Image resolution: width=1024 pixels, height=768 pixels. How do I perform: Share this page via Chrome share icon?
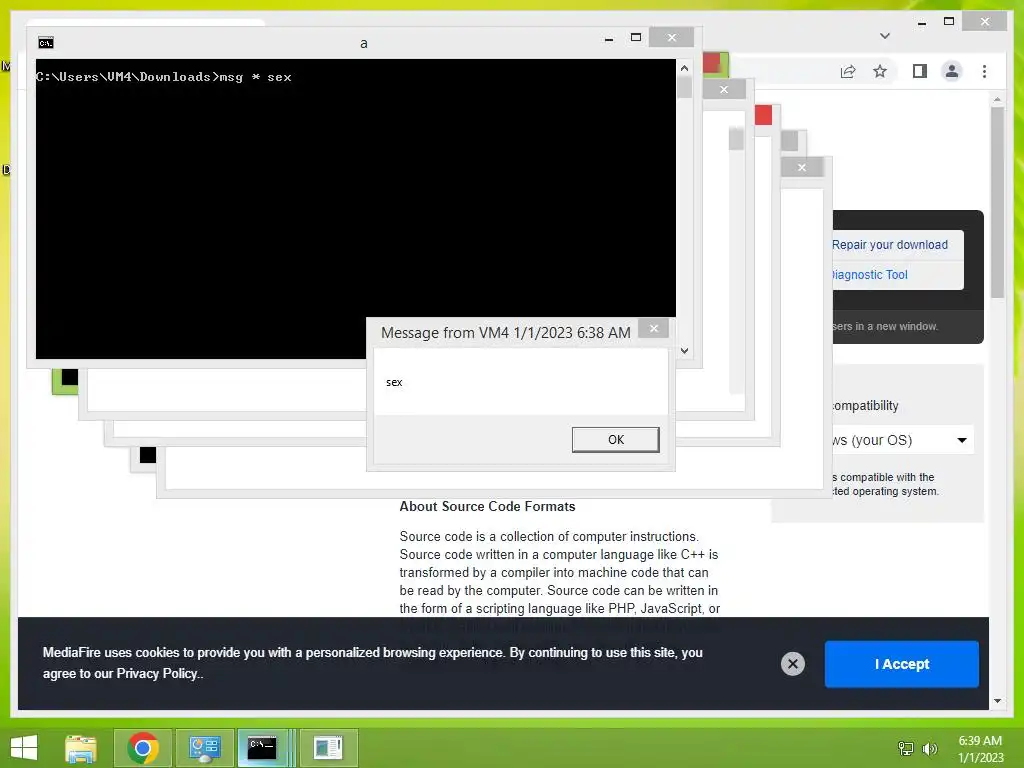point(848,71)
